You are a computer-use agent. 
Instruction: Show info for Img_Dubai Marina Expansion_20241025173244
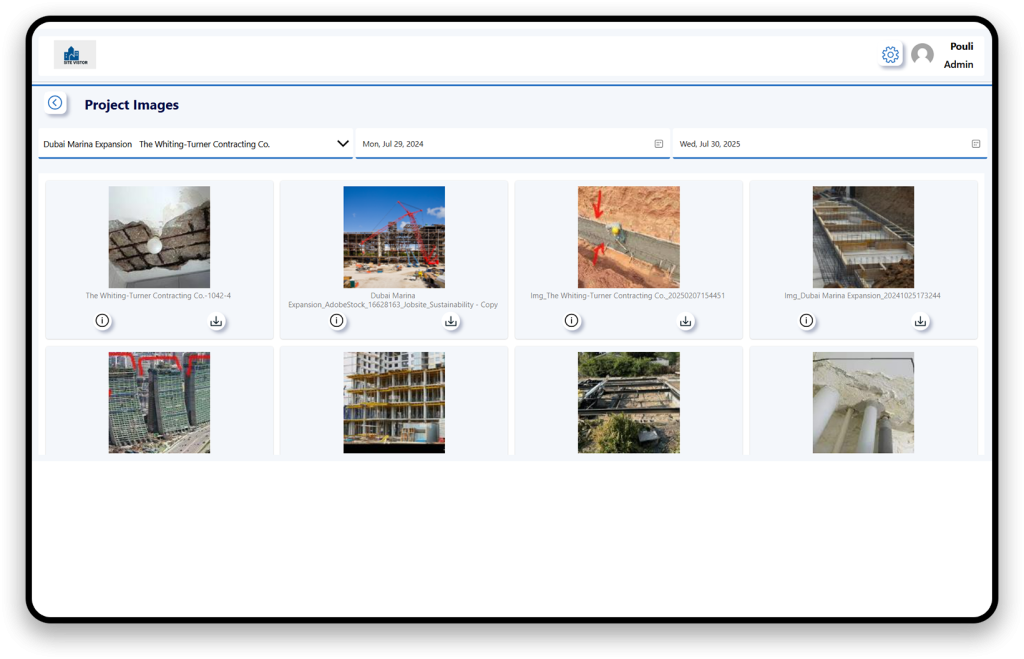[x=806, y=321]
